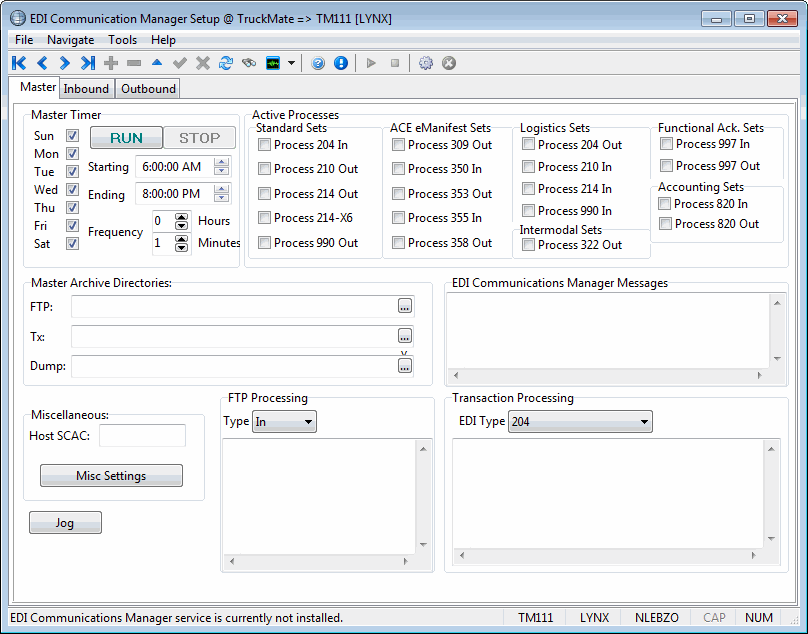Screen dimensions: 808x634
Task: Go to the first record arrow
Action: (19, 63)
